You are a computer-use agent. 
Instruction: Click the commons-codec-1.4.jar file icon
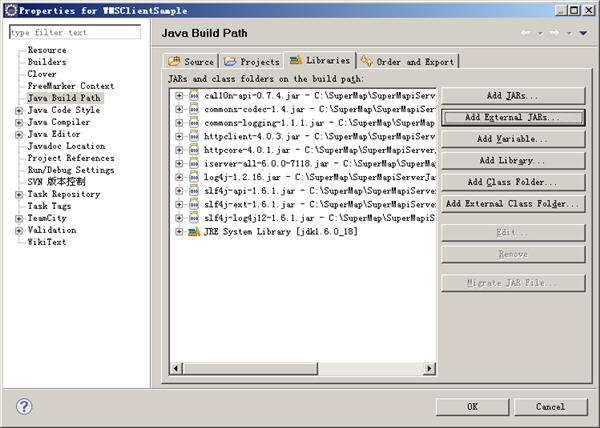point(194,109)
